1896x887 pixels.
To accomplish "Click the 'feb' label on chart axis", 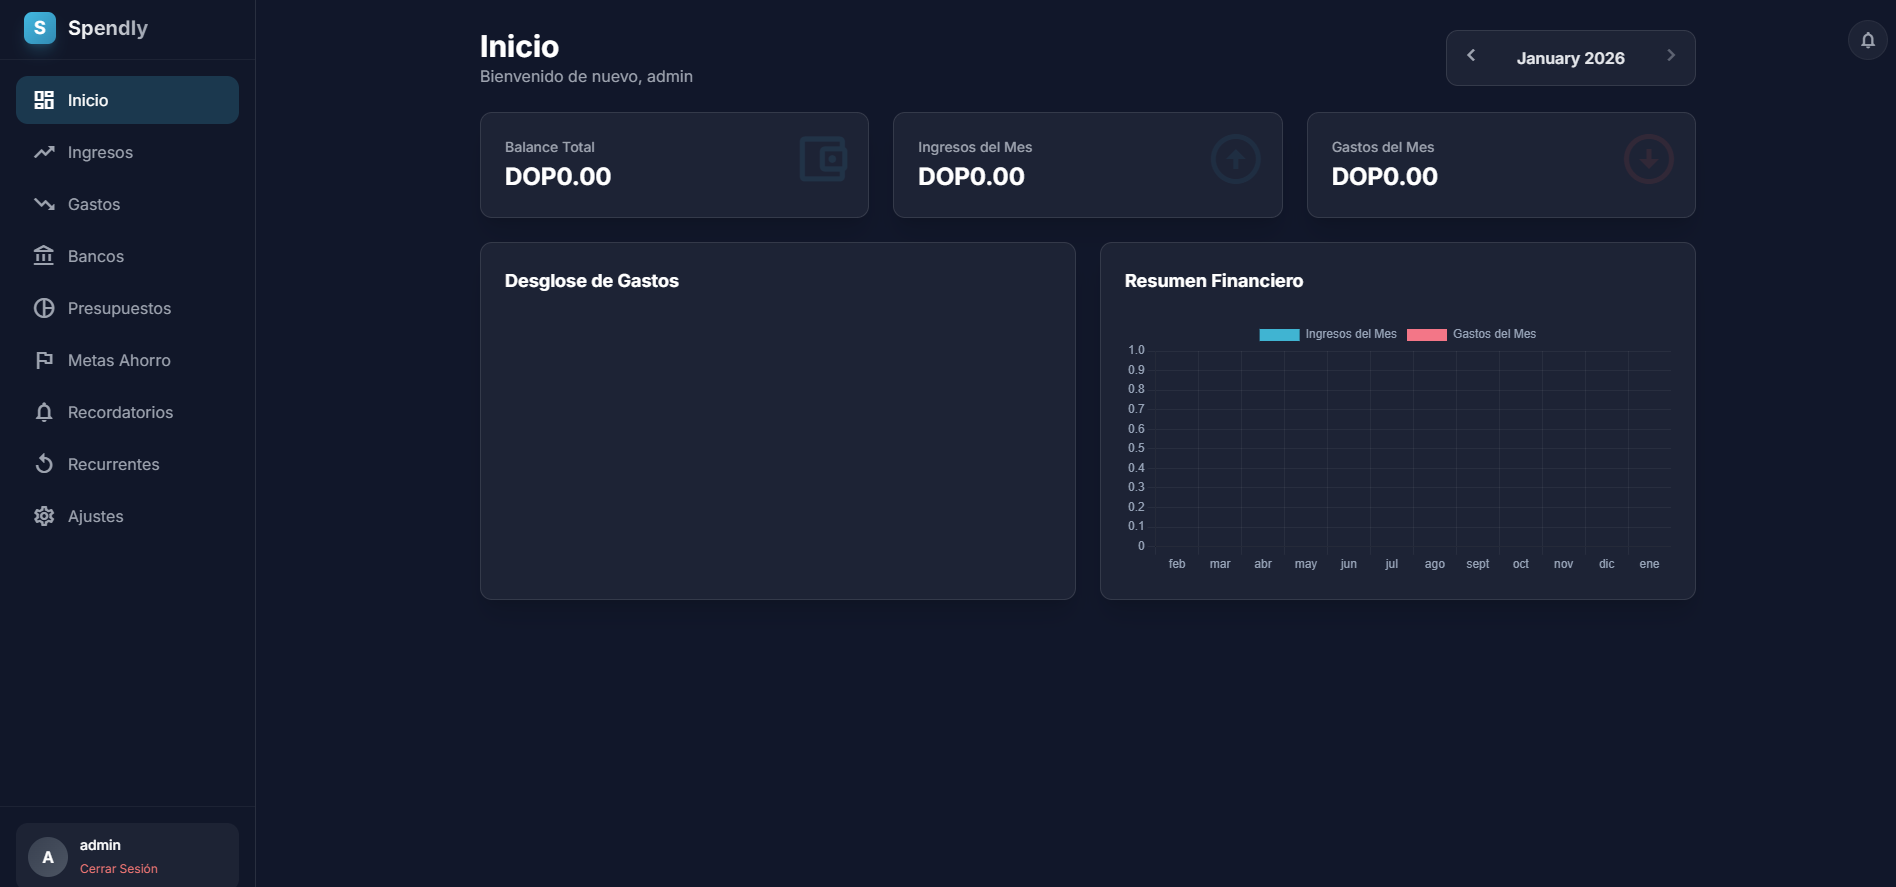I will [1177, 564].
